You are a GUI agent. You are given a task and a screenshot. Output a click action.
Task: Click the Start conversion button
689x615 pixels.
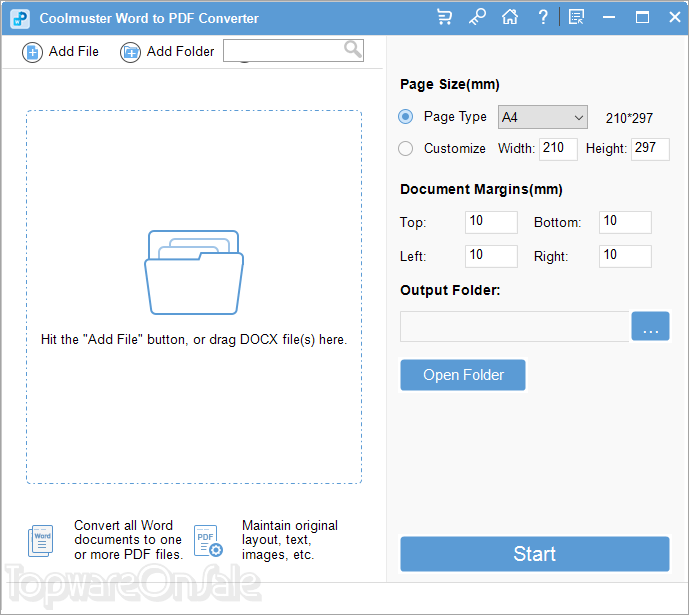click(535, 554)
